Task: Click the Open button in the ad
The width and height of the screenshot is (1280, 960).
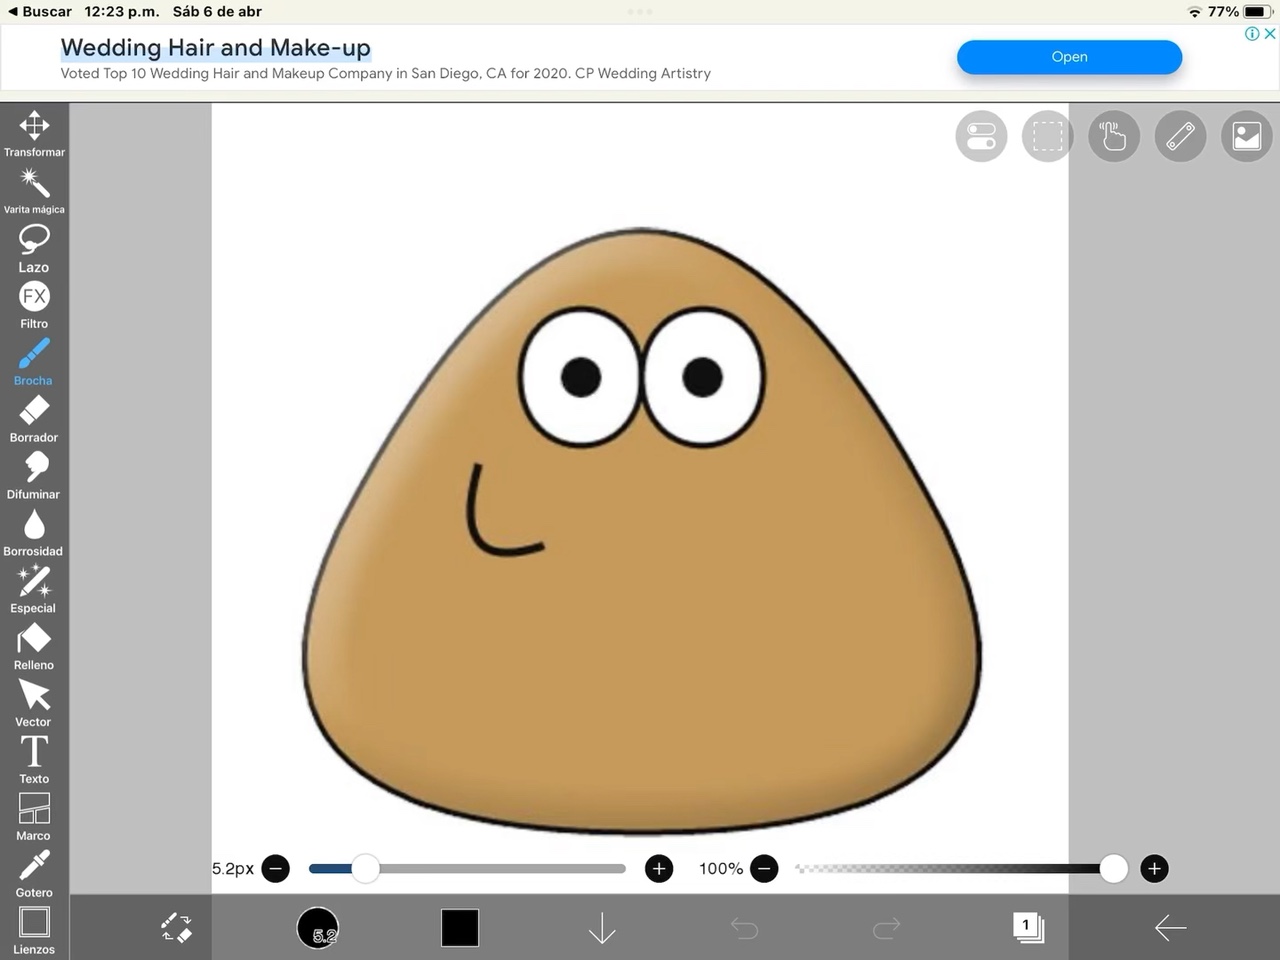Action: pyautogui.click(x=1069, y=57)
